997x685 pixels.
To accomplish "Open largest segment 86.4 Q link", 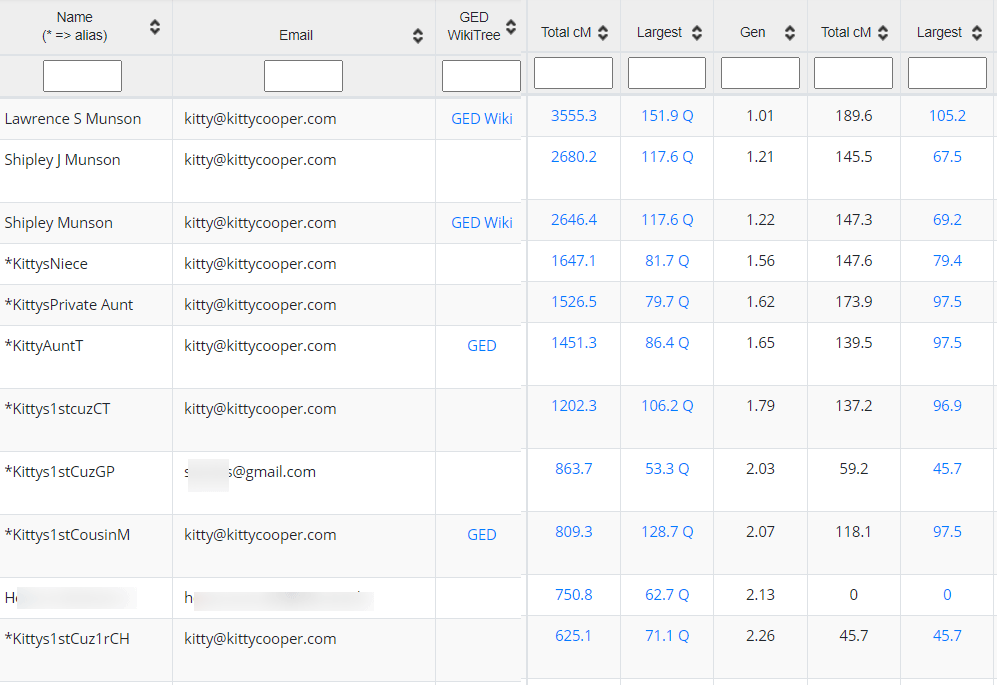I will coord(667,343).
